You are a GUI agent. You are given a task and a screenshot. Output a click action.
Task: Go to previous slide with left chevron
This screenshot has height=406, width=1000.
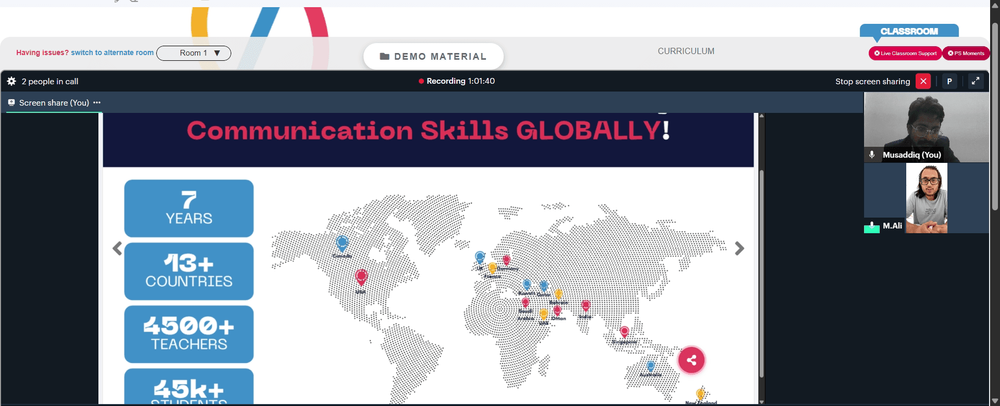pyautogui.click(x=117, y=248)
